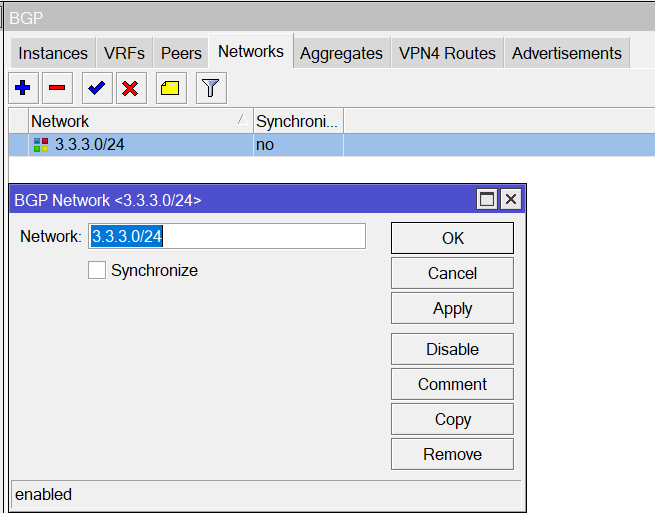The image size is (655, 513).
Task: Click the red X disable icon
Action: 130,89
